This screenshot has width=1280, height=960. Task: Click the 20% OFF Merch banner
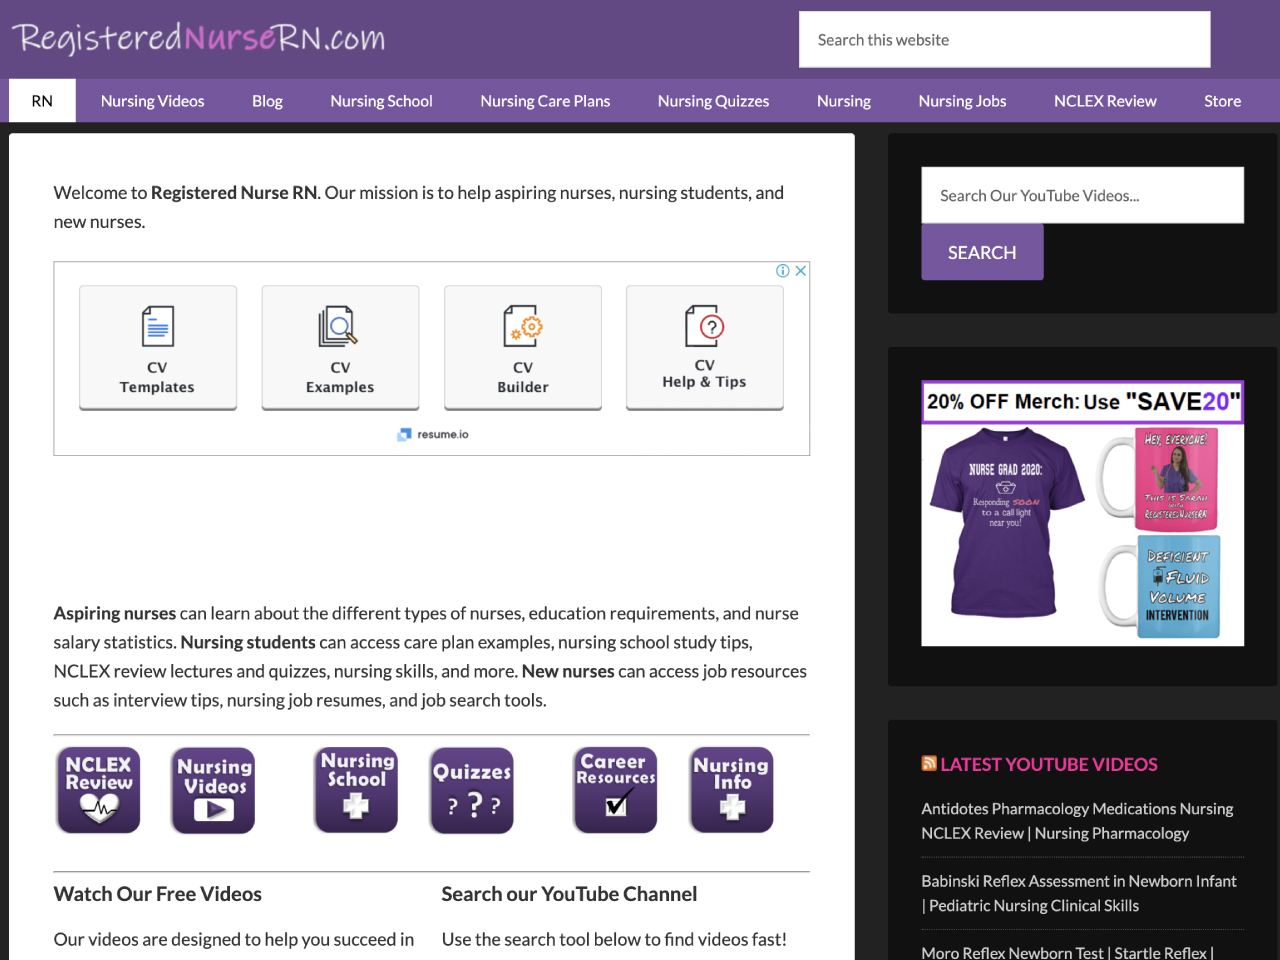[x=1082, y=402]
